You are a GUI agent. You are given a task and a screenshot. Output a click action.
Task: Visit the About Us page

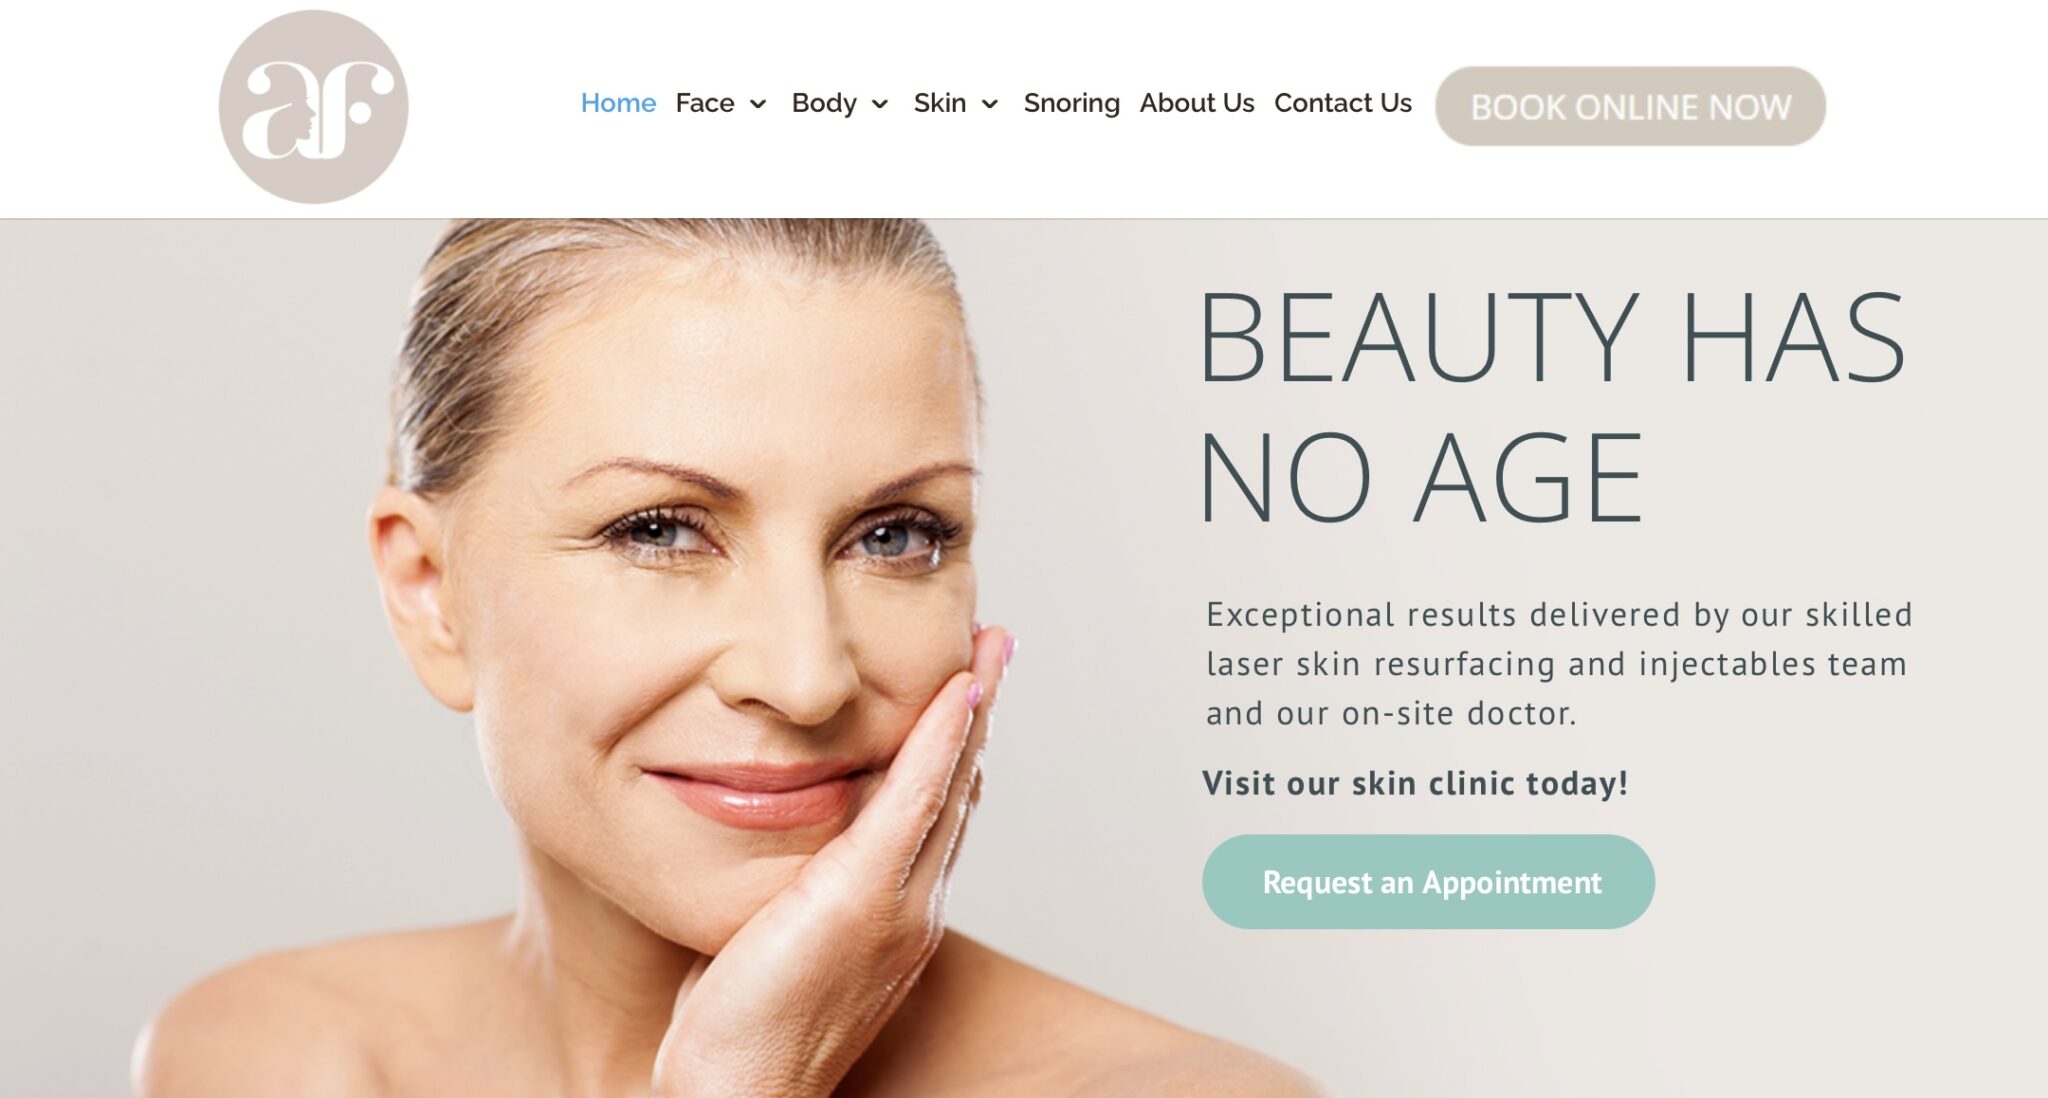(1197, 103)
